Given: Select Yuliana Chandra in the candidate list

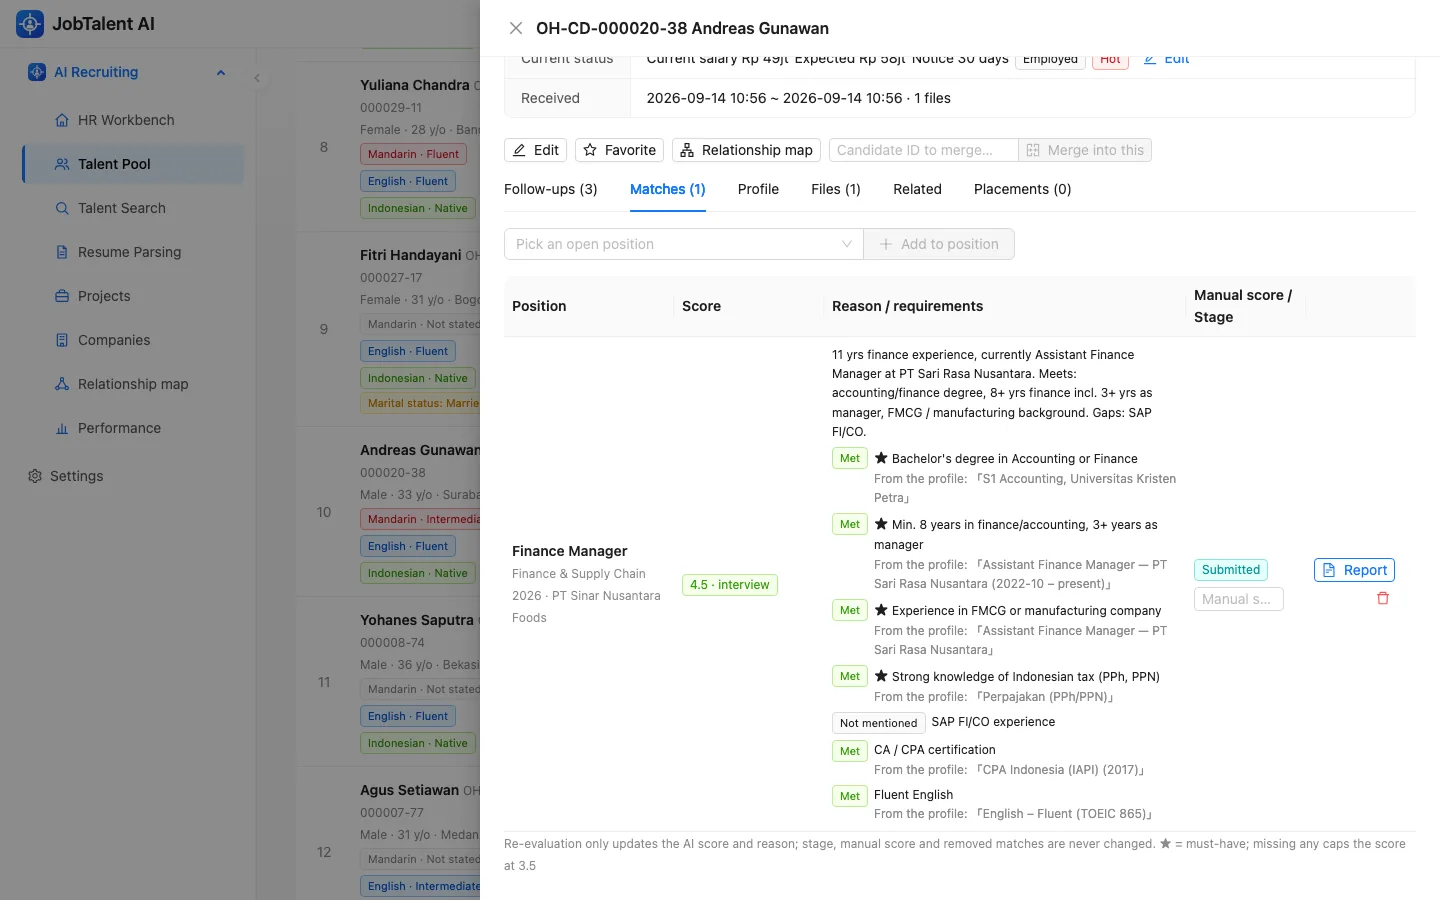Looking at the screenshot, I should (x=415, y=85).
